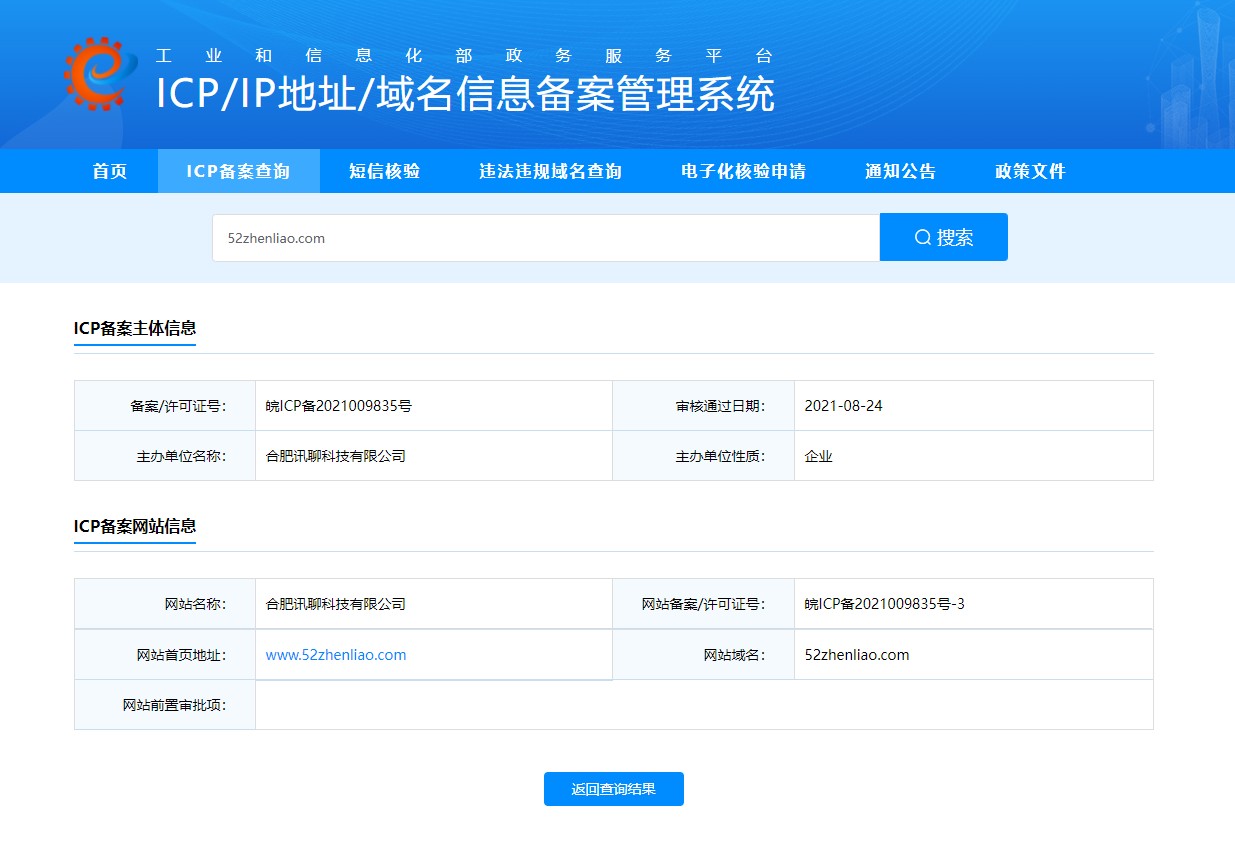
Task: Select the 电子化核验申请 menu item
Action: [743, 171]
